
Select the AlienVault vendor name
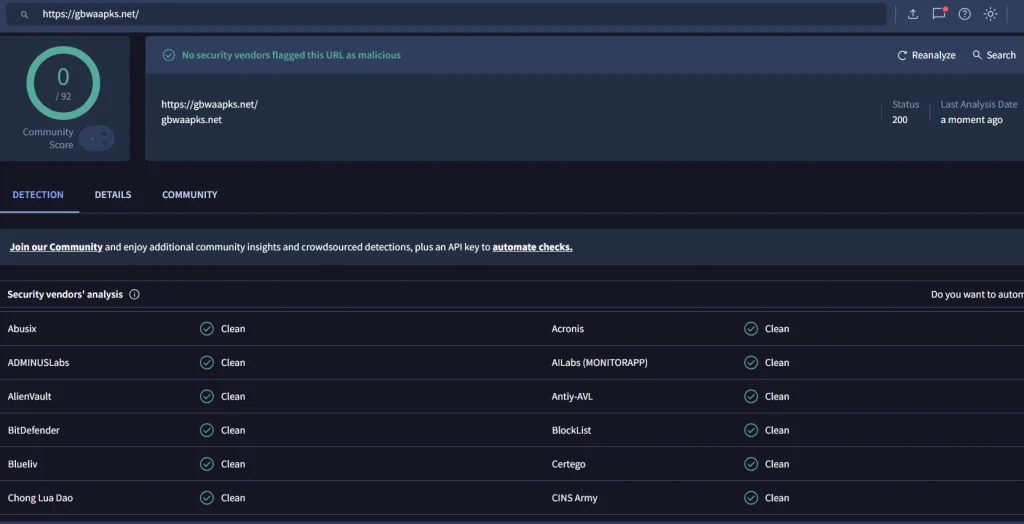pyautogui.click(x=29, y=397)
